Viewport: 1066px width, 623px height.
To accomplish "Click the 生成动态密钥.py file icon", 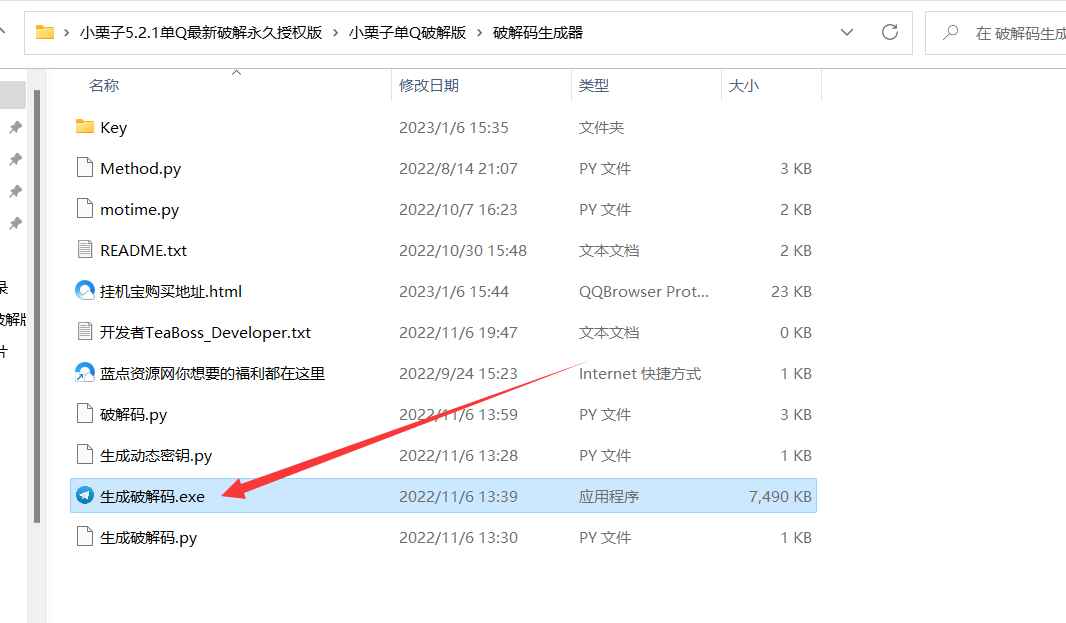I will (x=84, y=454).
